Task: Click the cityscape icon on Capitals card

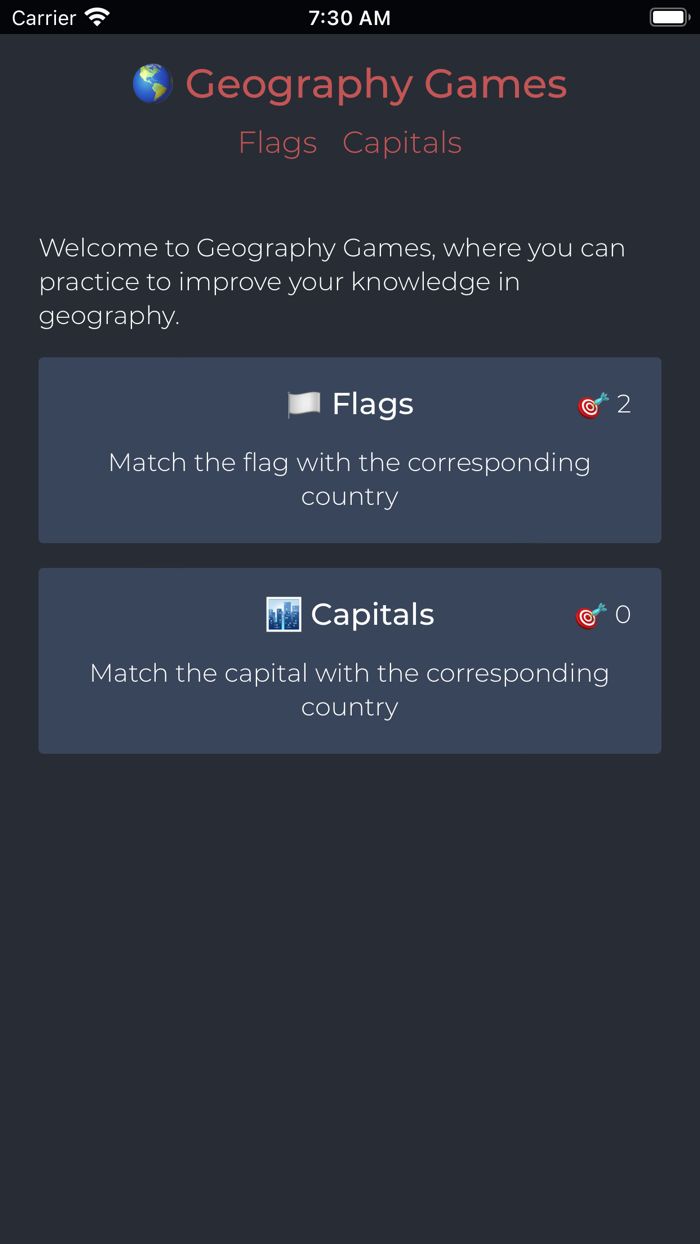Action: [x=283, y=613]
